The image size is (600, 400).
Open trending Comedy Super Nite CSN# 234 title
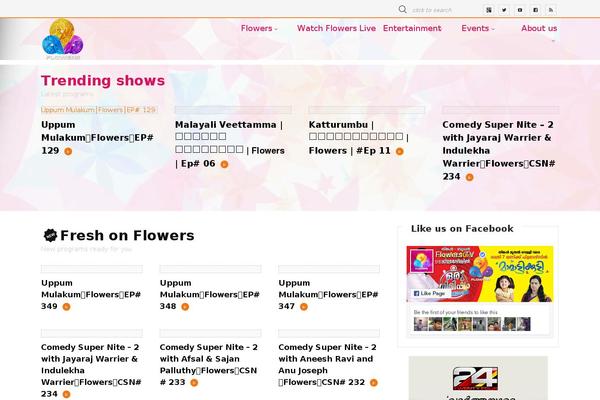pos(499,150)
